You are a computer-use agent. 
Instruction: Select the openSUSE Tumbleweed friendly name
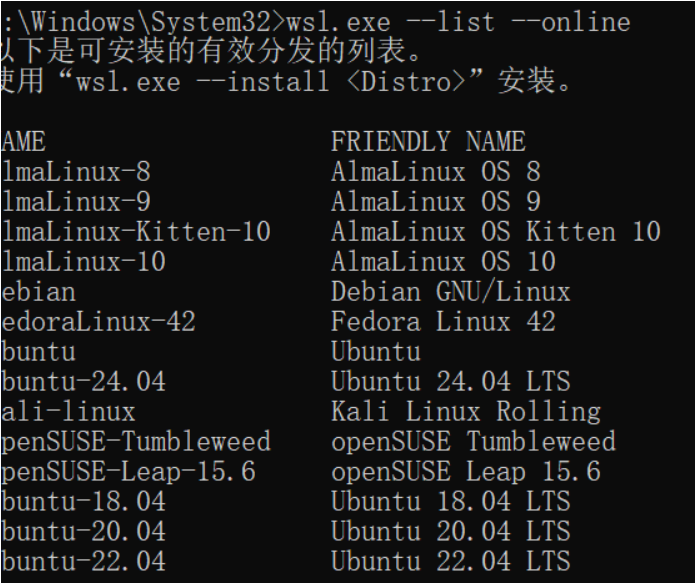[473, 441]
